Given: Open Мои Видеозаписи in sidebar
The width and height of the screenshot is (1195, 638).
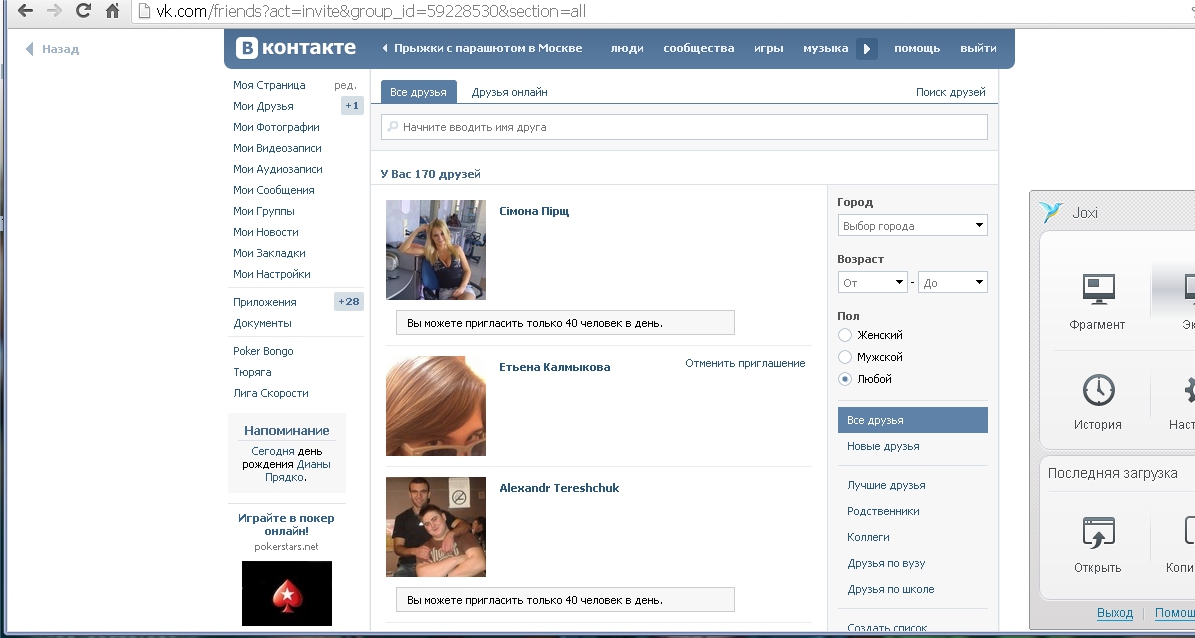Looking at the screenshot, I should coord(277,148).
